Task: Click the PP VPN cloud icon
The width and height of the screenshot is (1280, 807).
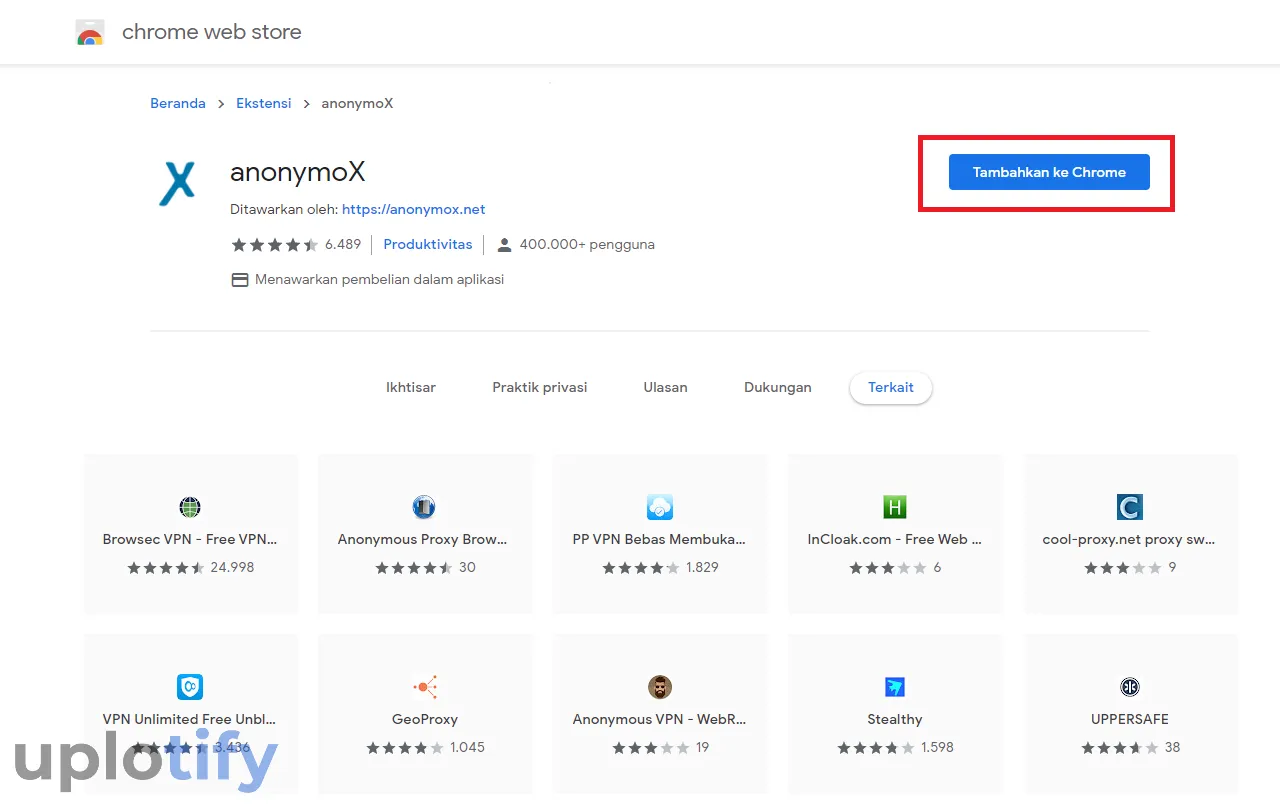Action: click(x=659, y=507)
